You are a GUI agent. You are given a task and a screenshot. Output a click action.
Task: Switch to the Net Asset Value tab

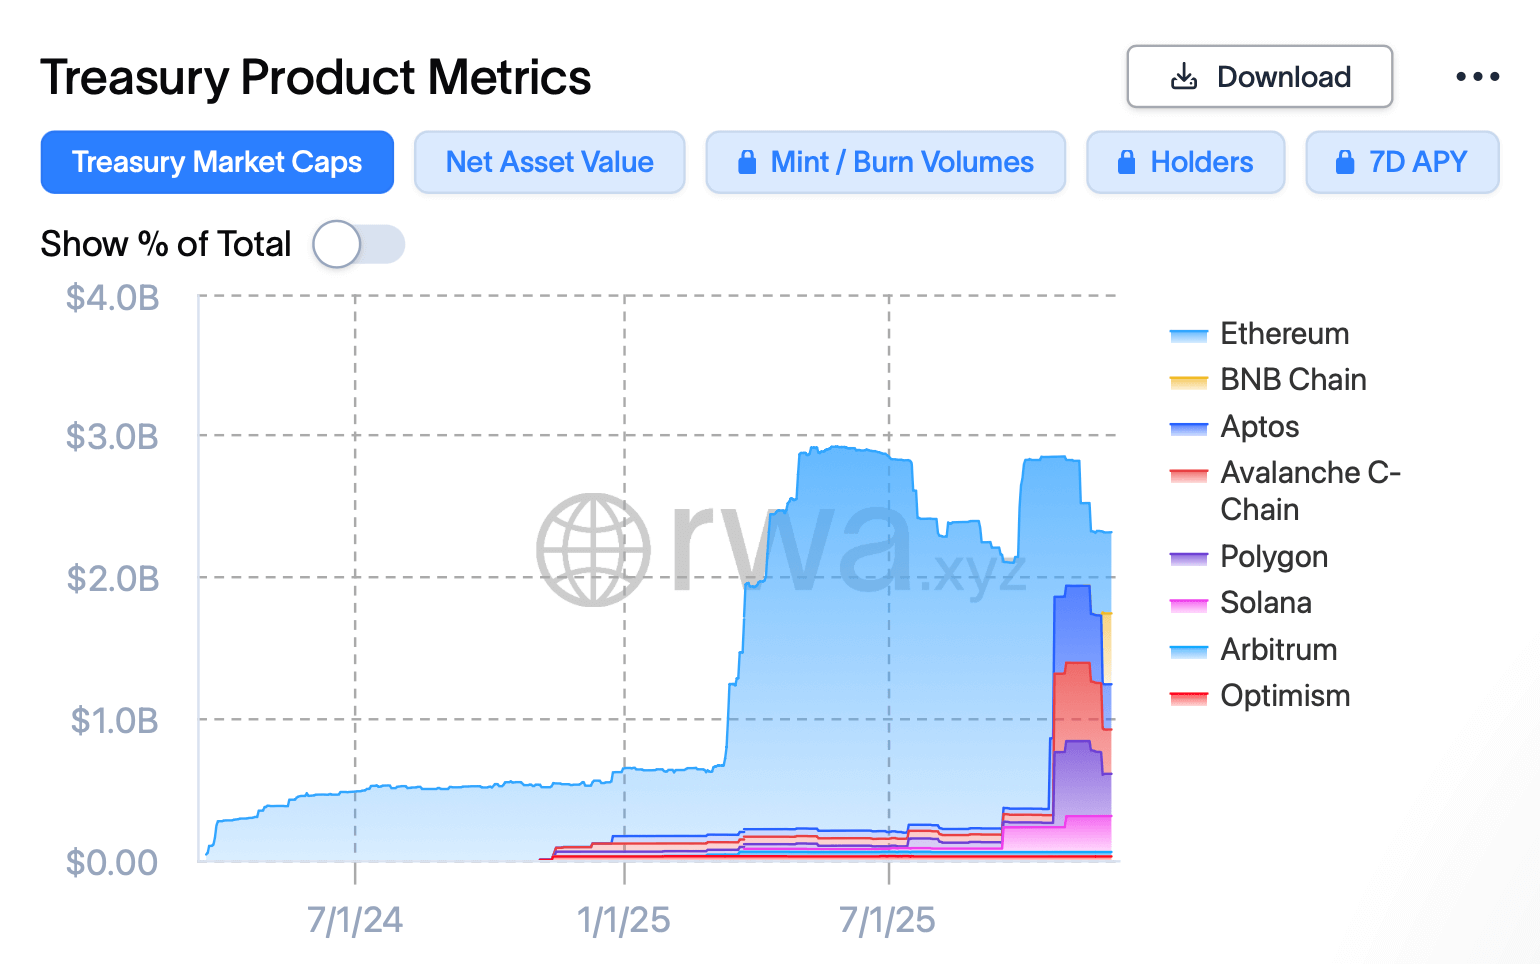point(549,162)
